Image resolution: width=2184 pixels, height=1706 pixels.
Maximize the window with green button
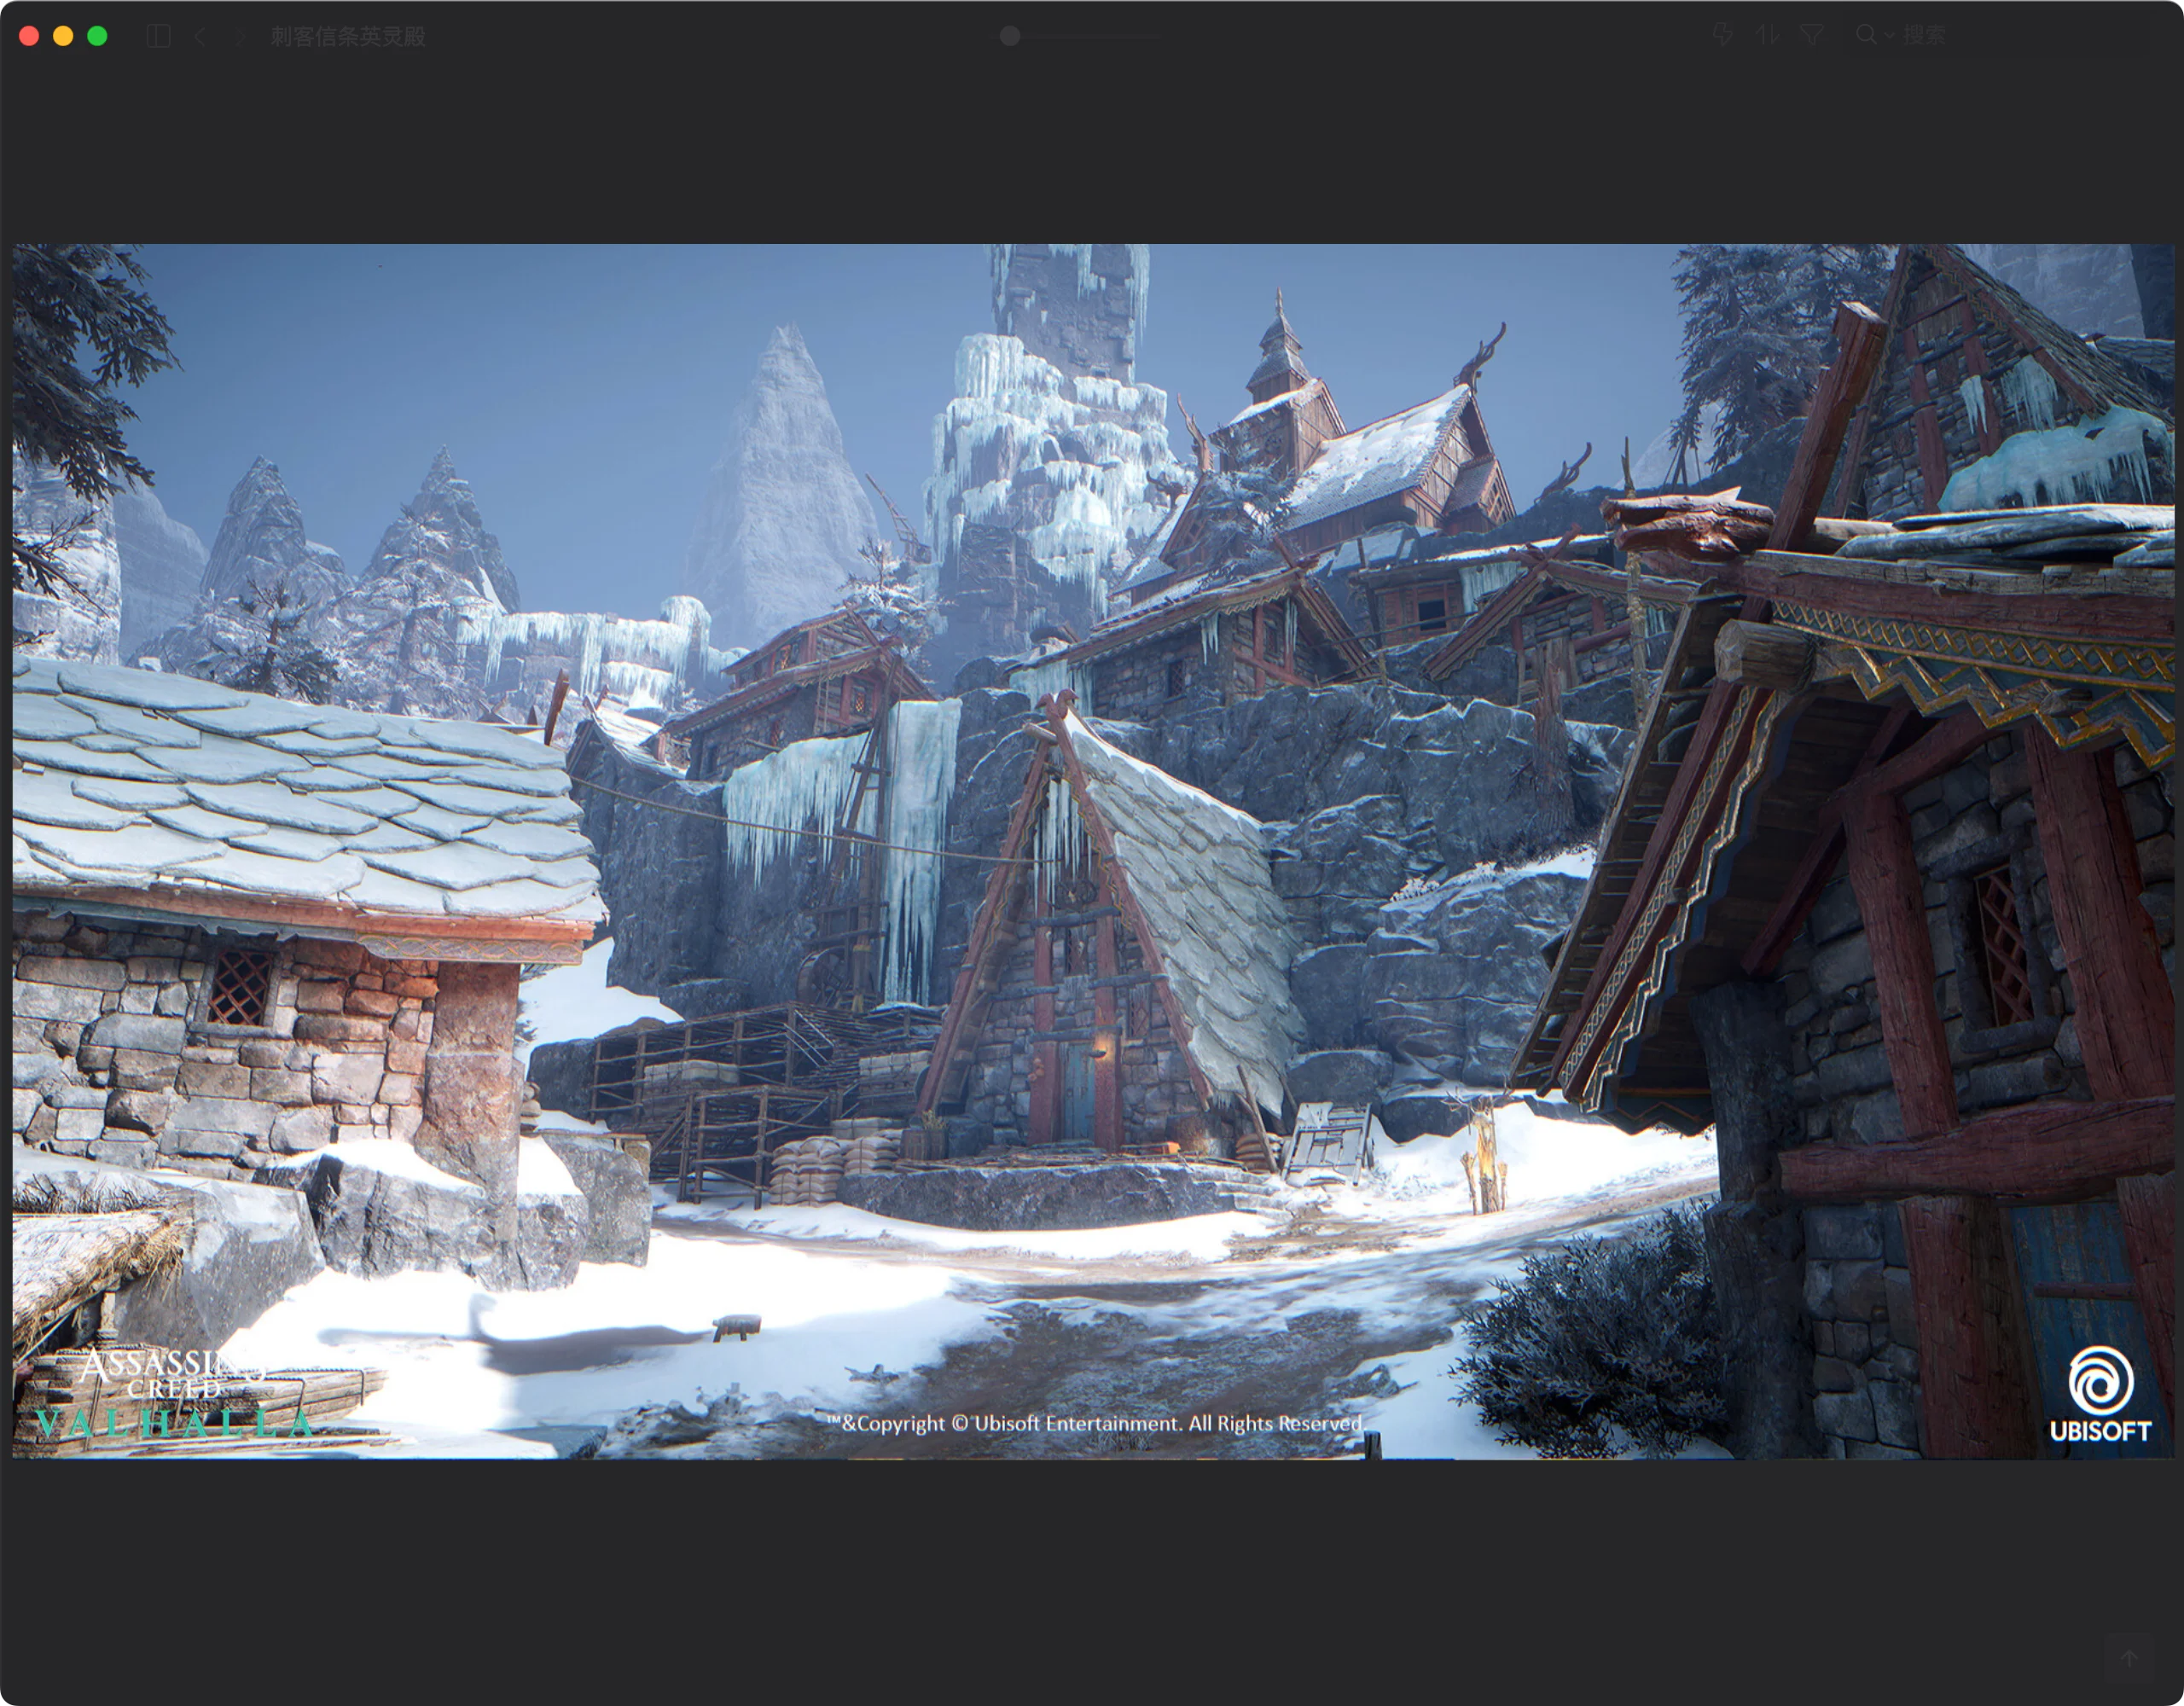point(97,36)
